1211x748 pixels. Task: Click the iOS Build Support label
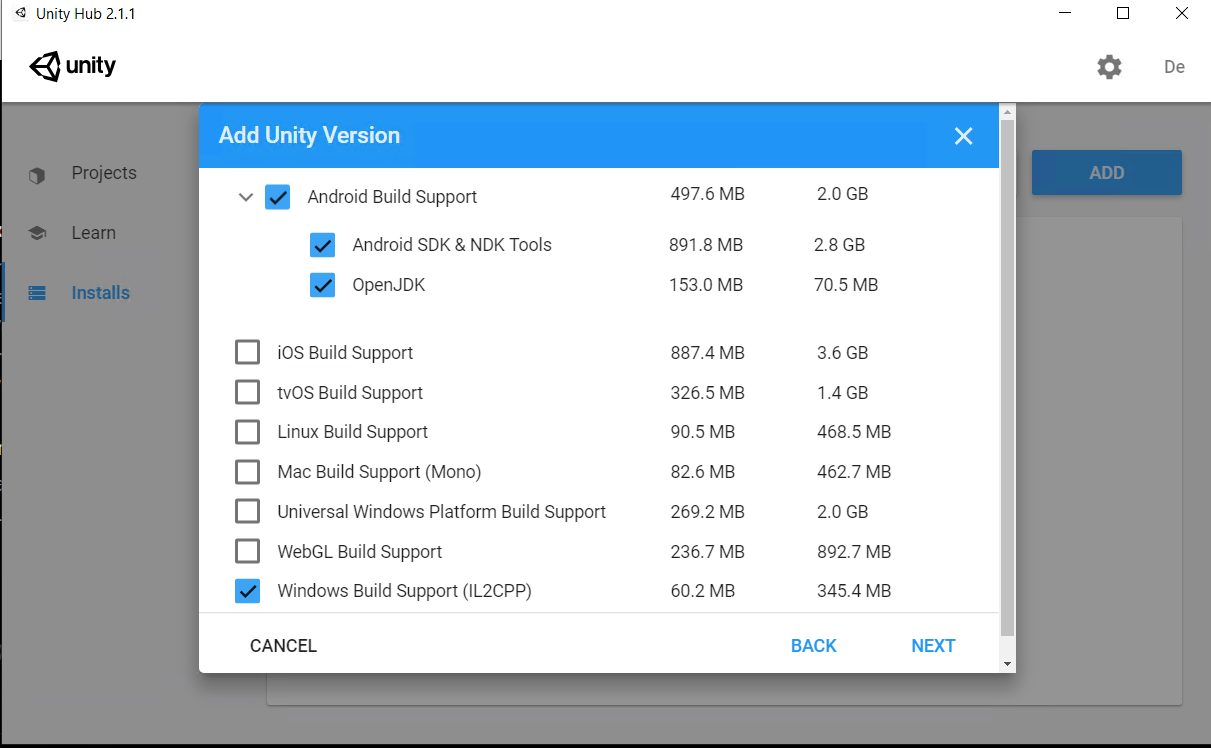(x=345, y=353)
